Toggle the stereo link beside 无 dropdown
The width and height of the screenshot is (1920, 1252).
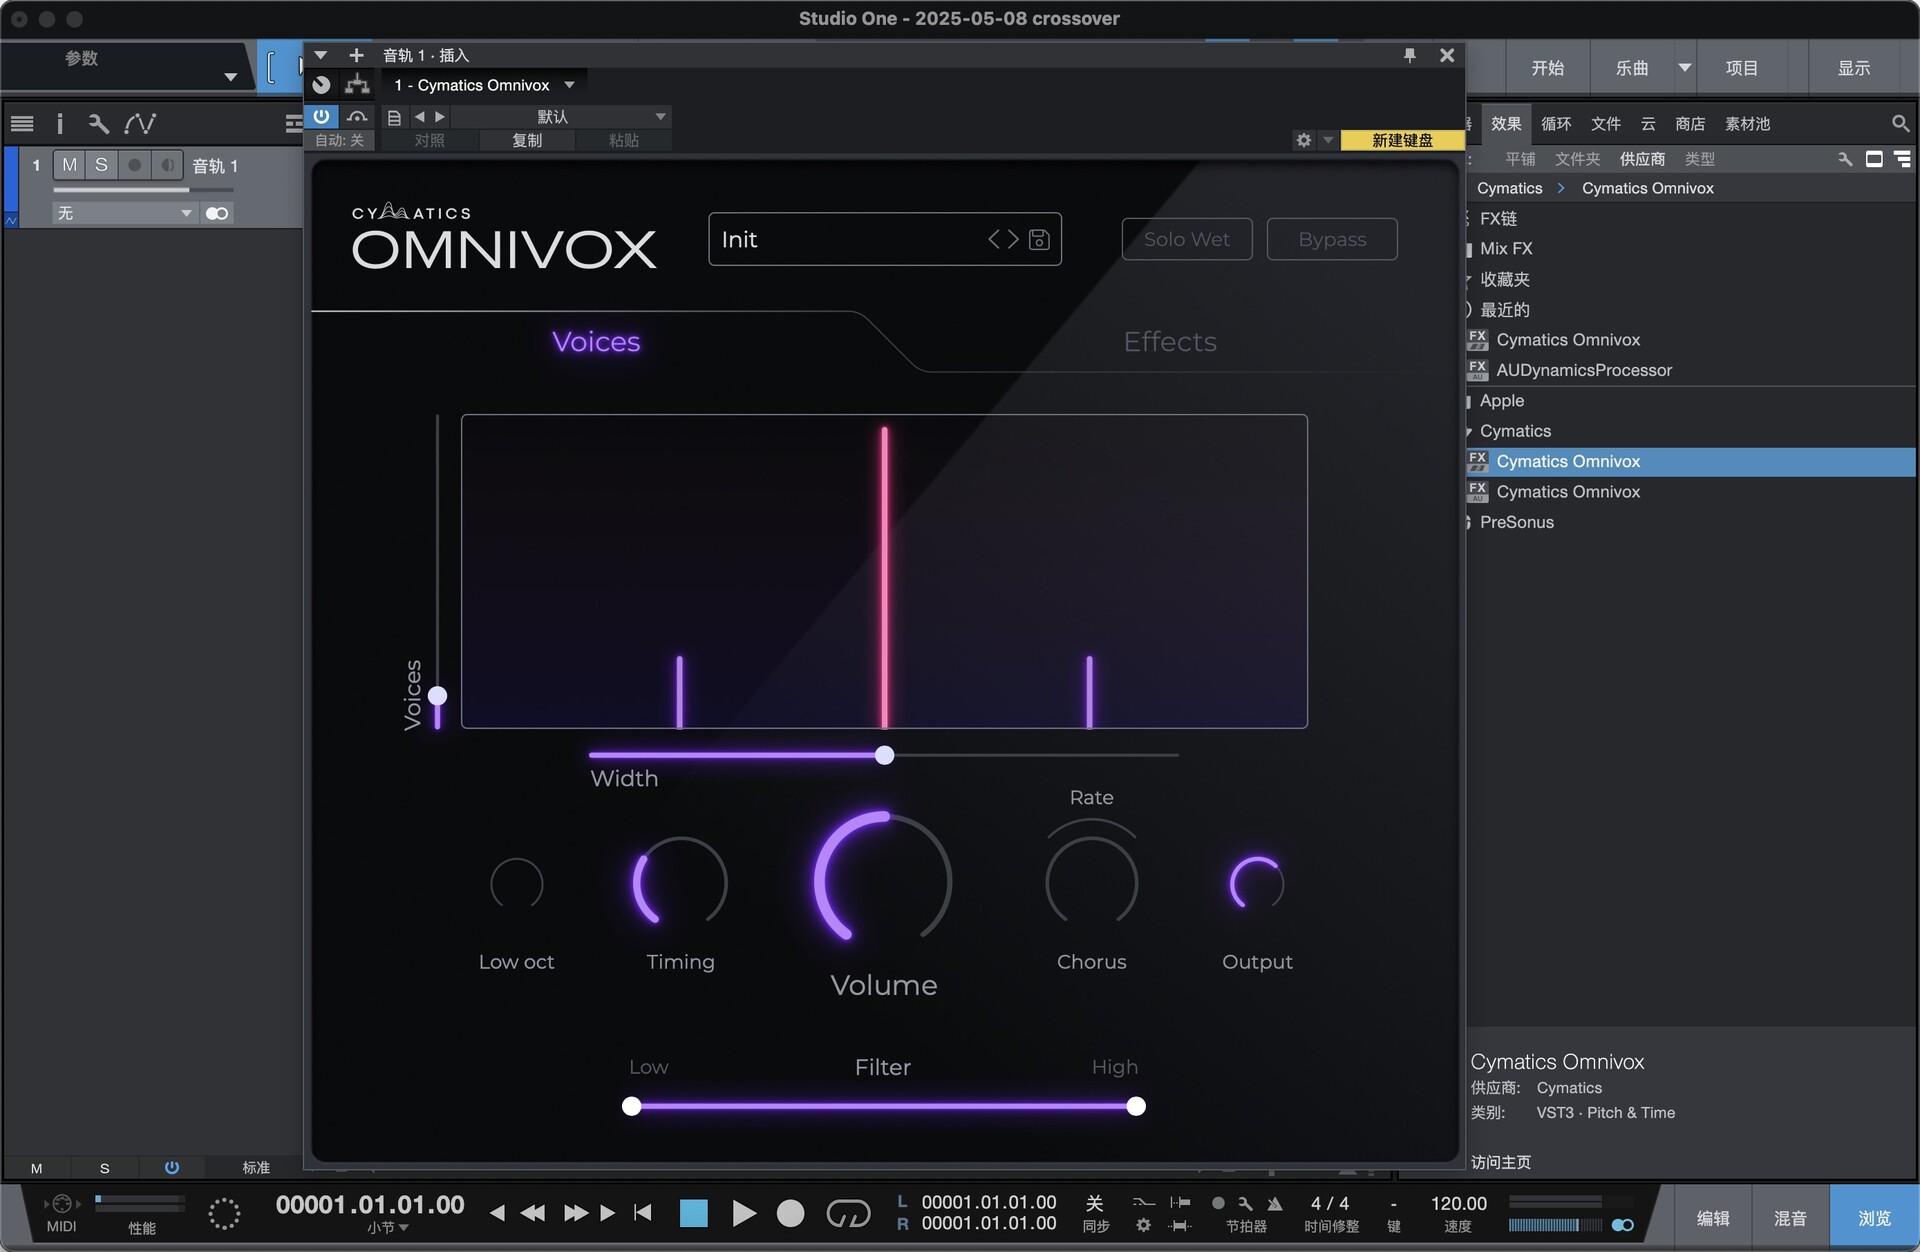click(x=217, y=213)
